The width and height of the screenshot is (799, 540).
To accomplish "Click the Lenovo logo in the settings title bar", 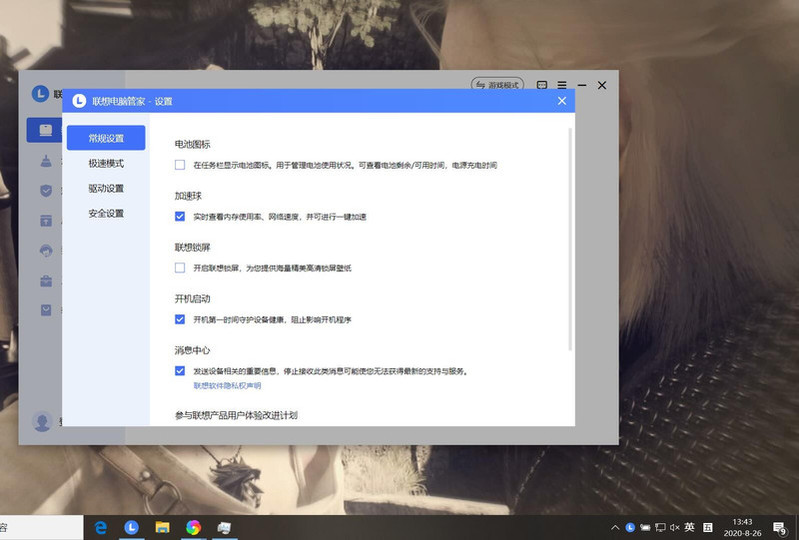I will coord(79,101).
